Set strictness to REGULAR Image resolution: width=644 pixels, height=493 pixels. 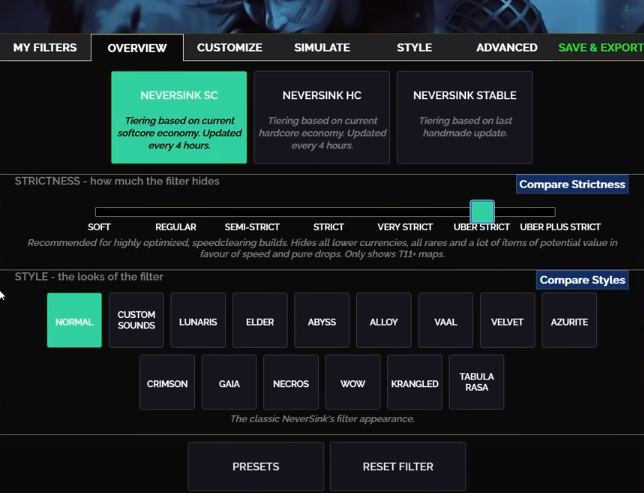click(176, 227)
